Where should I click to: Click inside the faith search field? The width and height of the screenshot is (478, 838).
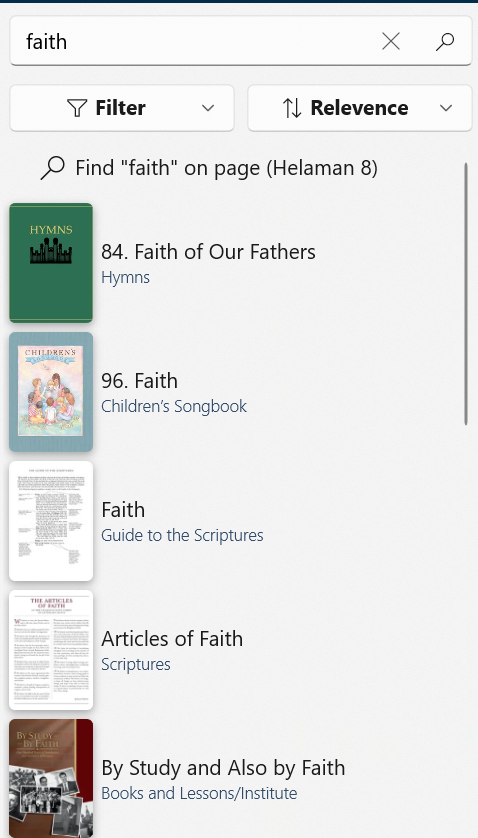(192, 41)
